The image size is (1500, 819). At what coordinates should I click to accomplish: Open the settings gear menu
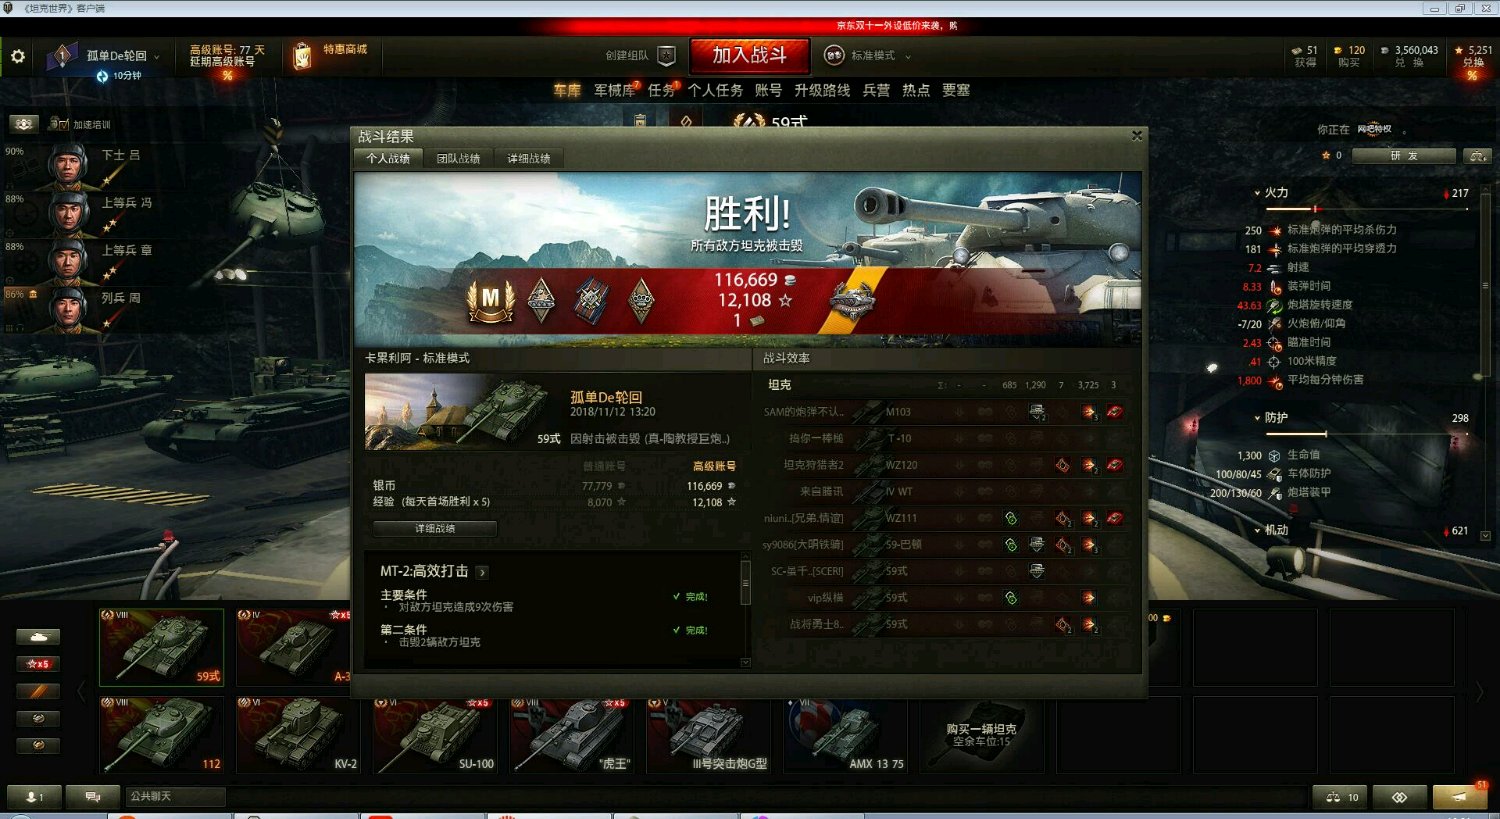pos(18,57)
